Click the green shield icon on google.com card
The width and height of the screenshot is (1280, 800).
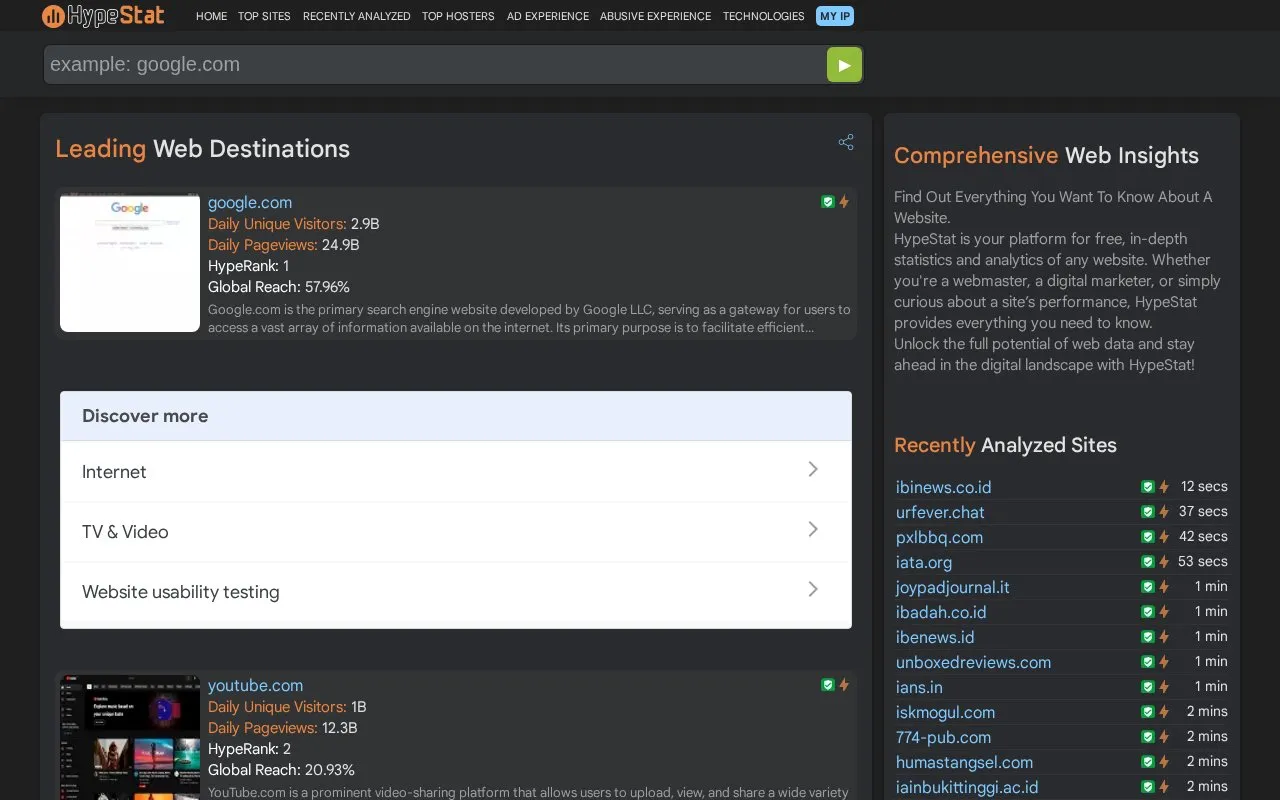[x=828, y=202]
